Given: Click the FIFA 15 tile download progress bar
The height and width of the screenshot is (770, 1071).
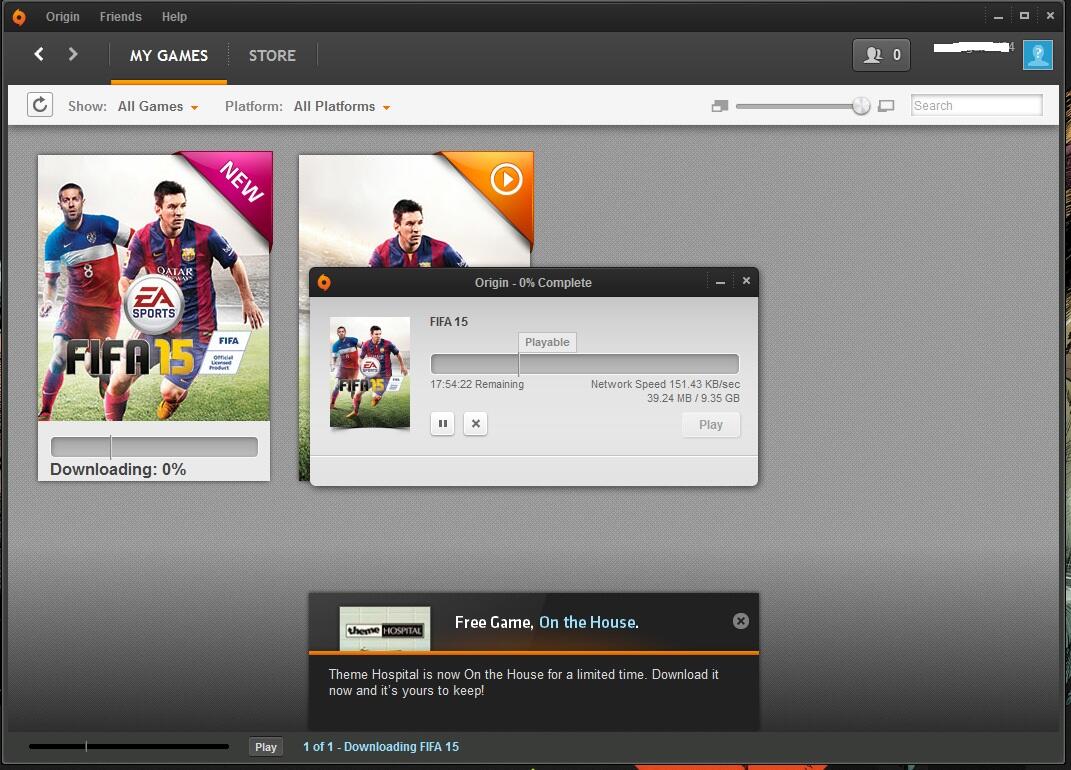Looking at the screenshot, I should point(154,447).
